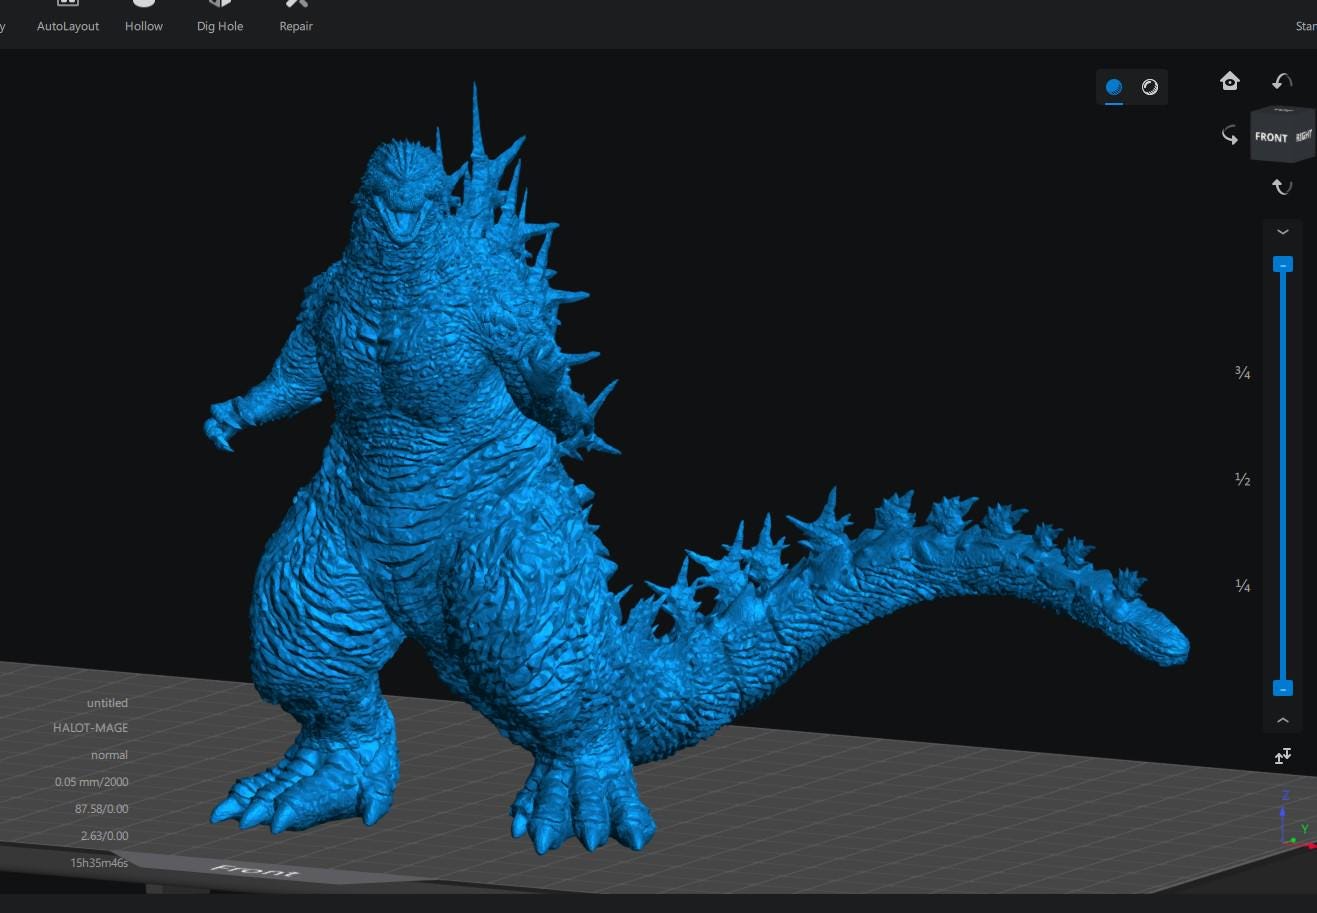Image resolution: width=1317 pixels, height=913 pixels.
Task: Select the RIGHT face on the view cube
Action: click(x=1303, y=135)
